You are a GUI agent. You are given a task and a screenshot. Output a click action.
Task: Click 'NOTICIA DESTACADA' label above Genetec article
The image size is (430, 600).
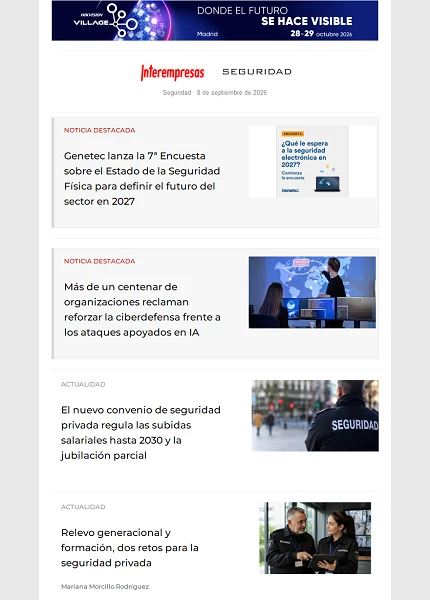(x=99, y=130)
